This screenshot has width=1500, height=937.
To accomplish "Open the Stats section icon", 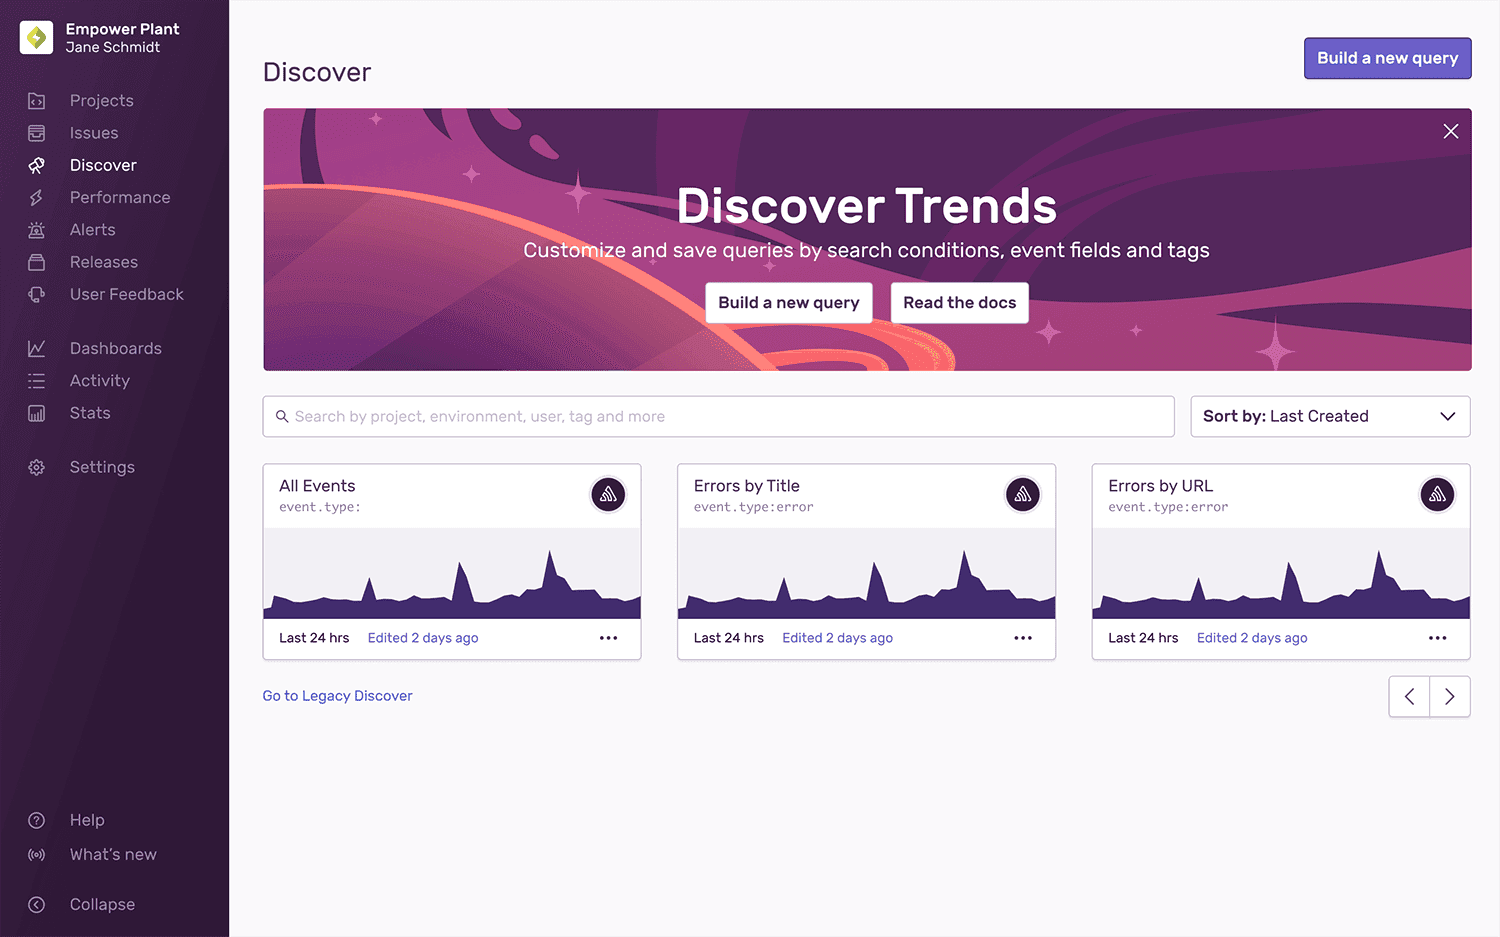I will (x=36, y=412).
